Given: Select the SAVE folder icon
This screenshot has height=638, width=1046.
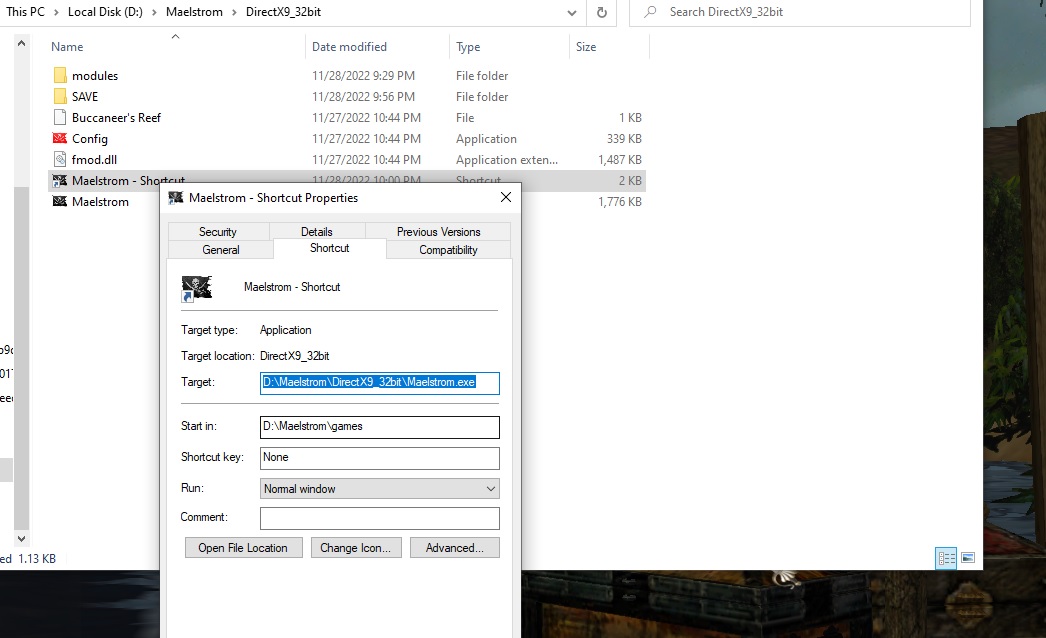Looking at the screenshot, I should 60,96.
